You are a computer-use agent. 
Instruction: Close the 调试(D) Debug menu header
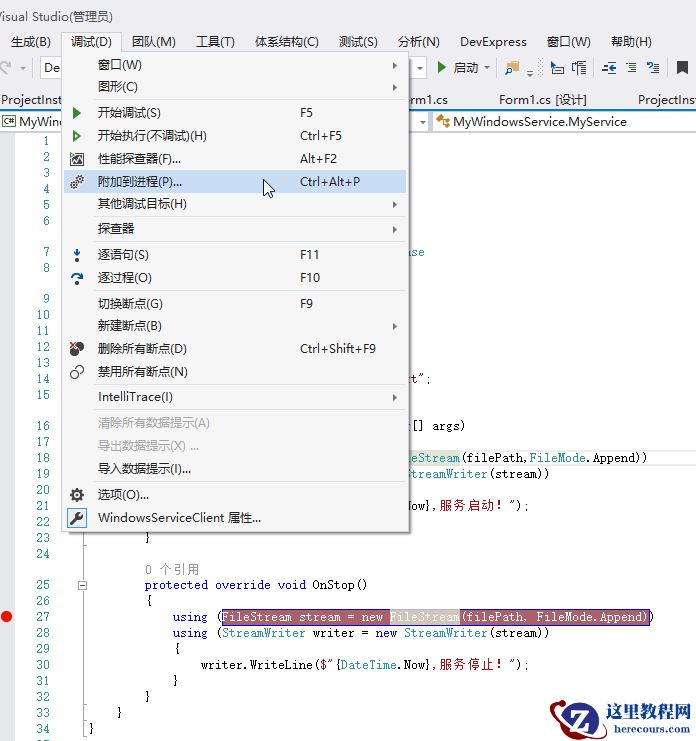91,42
